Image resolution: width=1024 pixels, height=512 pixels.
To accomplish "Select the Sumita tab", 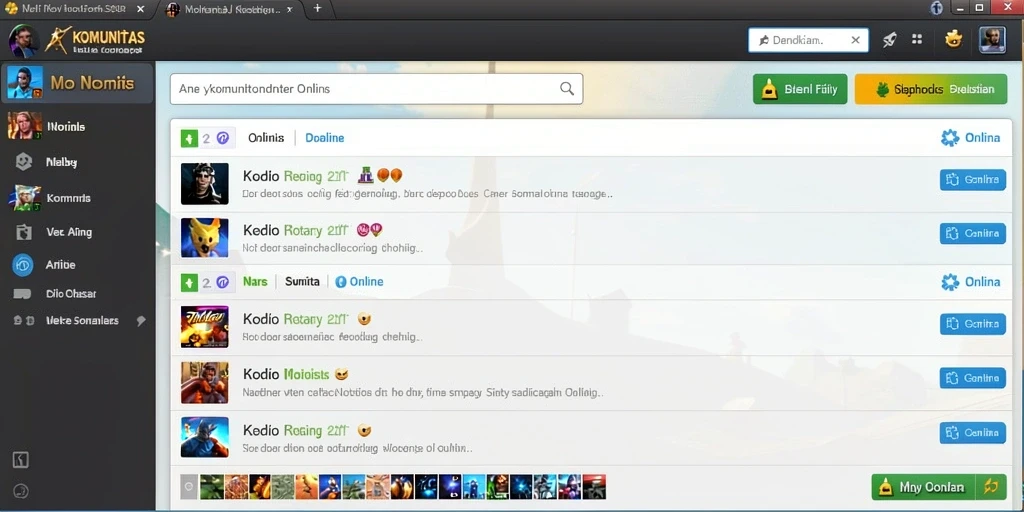I will (x=302, y=281).
